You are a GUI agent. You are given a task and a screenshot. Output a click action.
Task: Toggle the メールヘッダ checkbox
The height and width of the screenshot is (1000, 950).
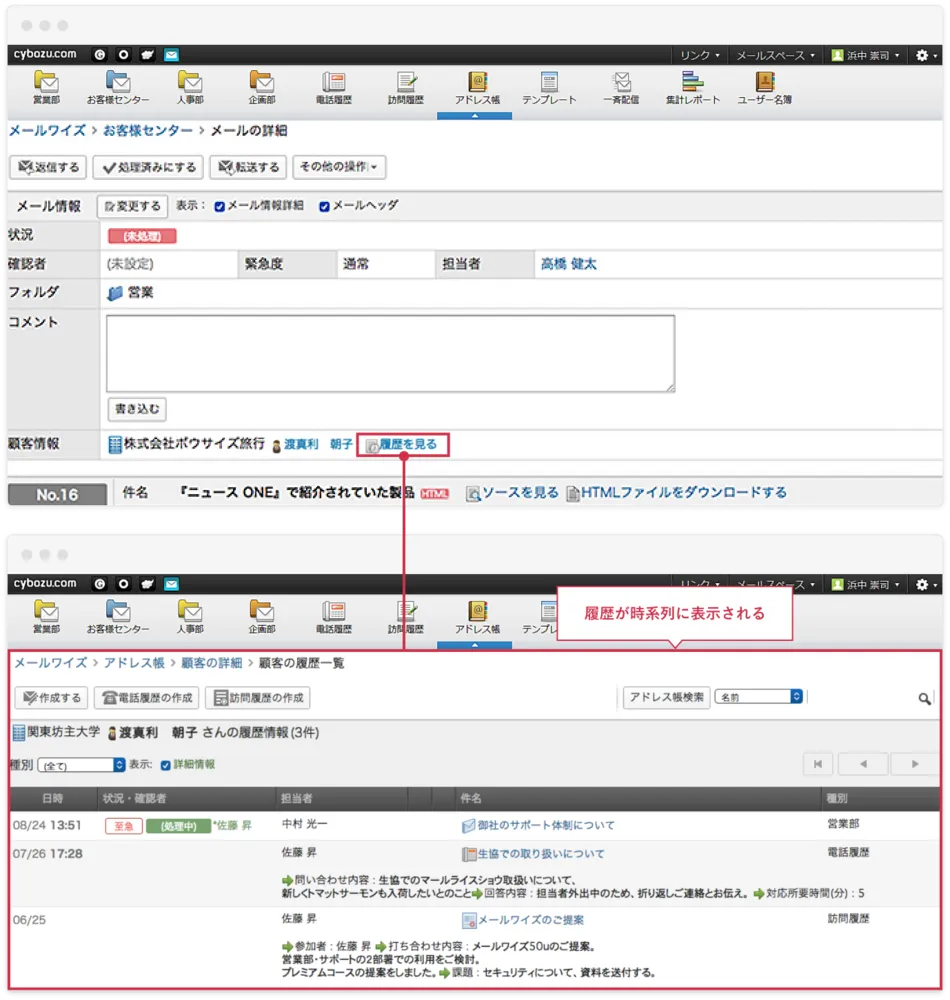pyautogui.click(x=324, y=207)
